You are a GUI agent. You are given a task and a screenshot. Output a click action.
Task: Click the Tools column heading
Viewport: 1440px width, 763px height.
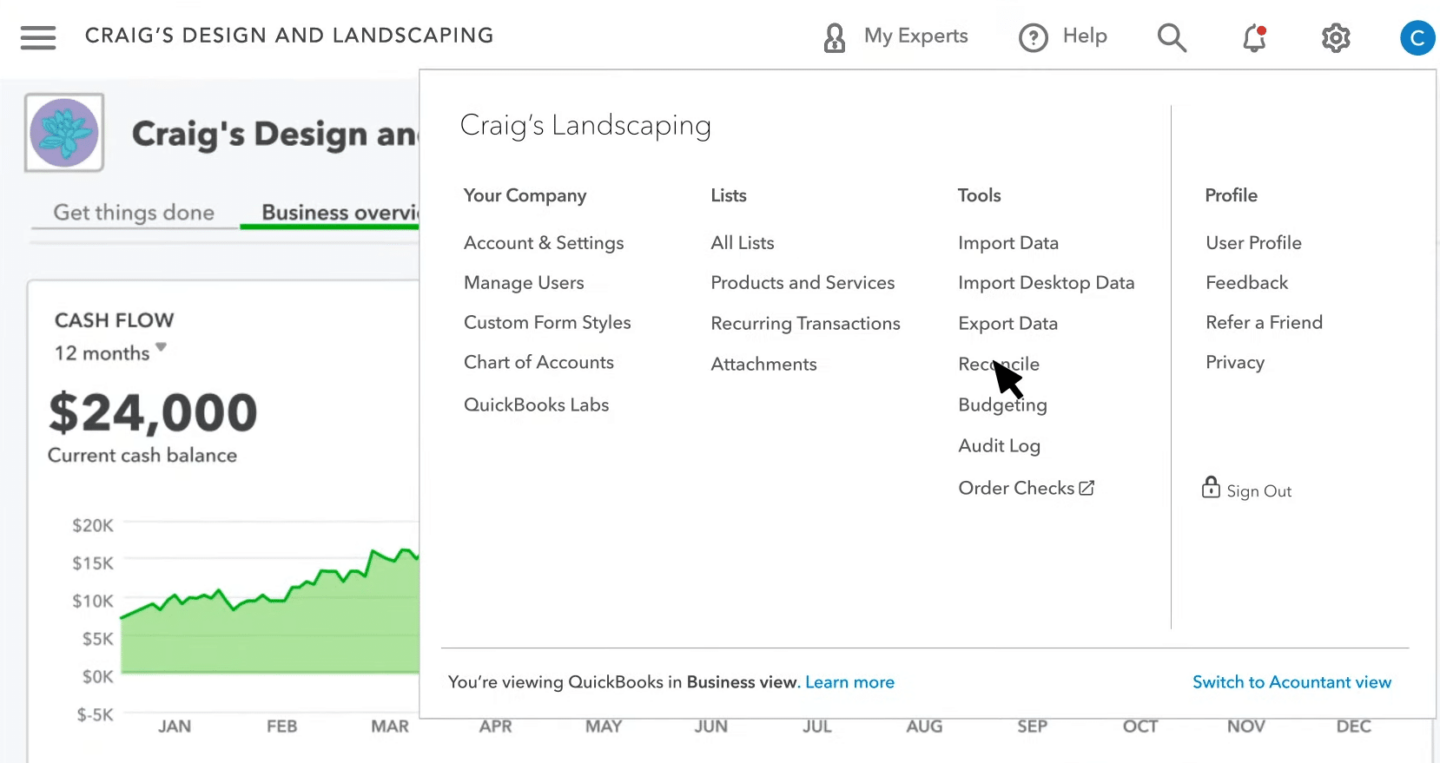[979, 196]
